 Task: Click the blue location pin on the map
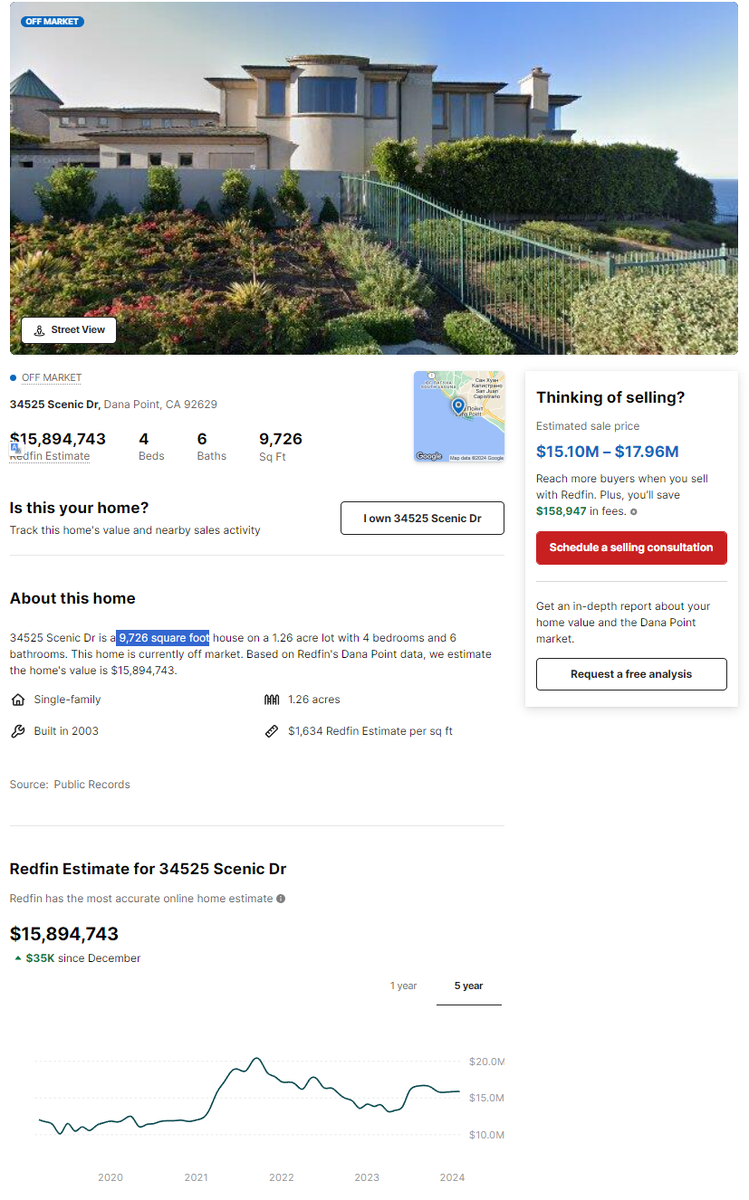(458, 406)
